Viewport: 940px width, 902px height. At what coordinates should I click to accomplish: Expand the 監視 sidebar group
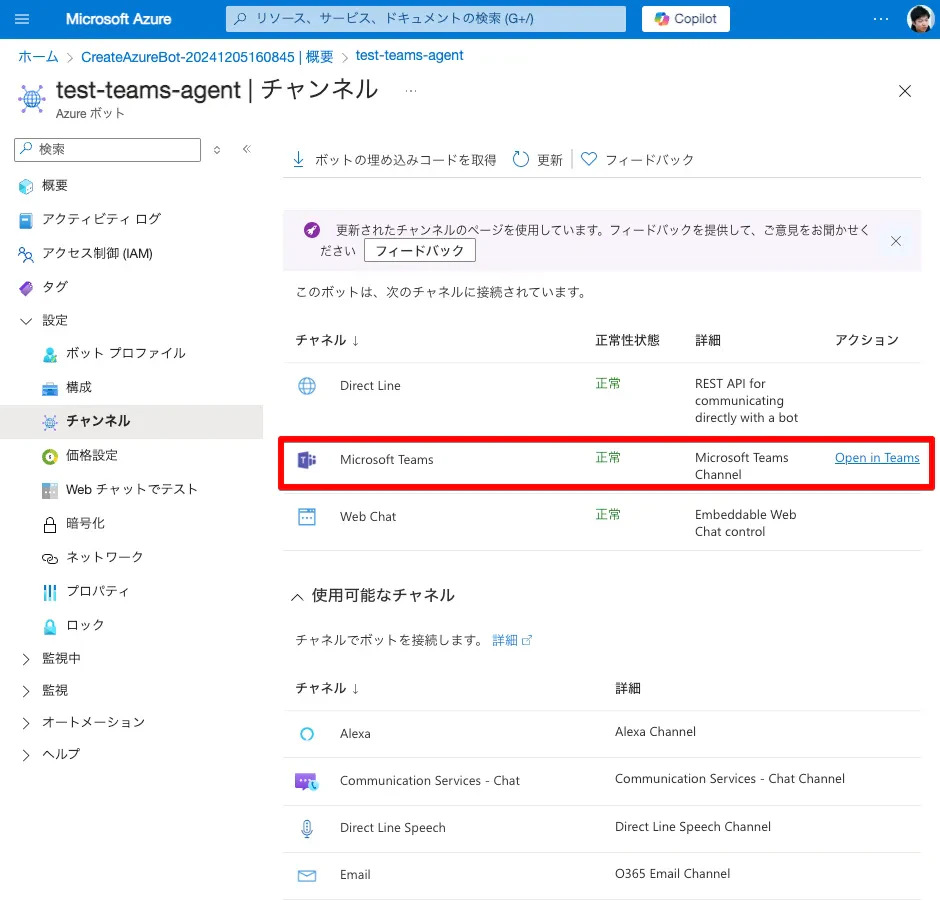click(26, 691)
